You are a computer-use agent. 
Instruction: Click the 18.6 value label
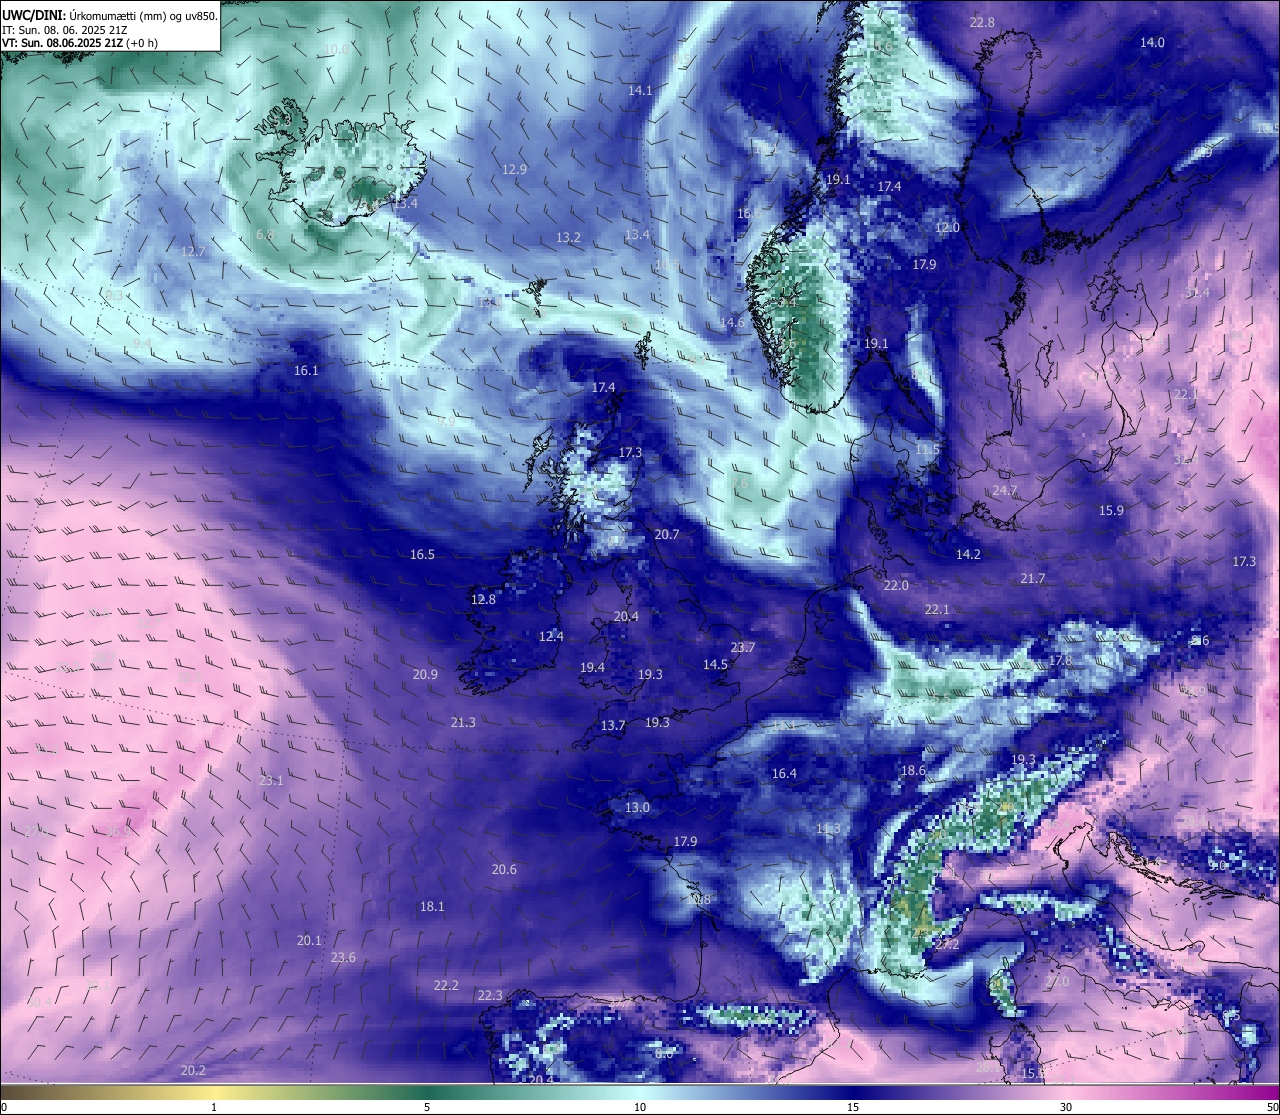pyautogui.click(x=913, y=770)
